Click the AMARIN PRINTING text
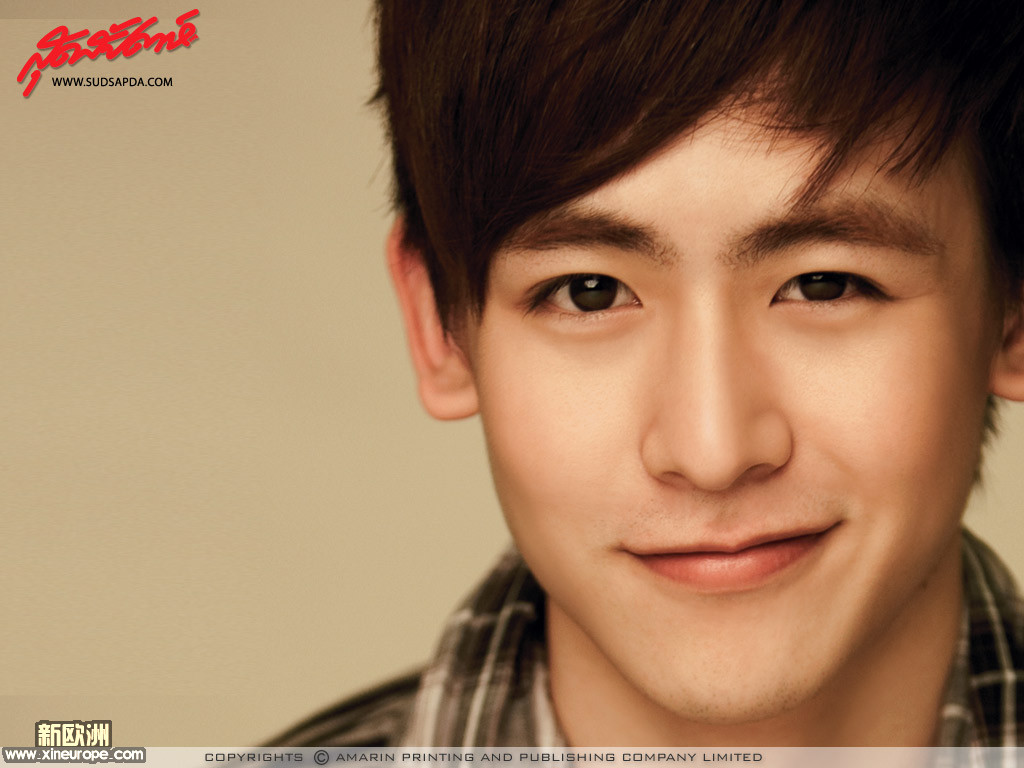This screenshot has width=1024, height=768. pos(410,758)
